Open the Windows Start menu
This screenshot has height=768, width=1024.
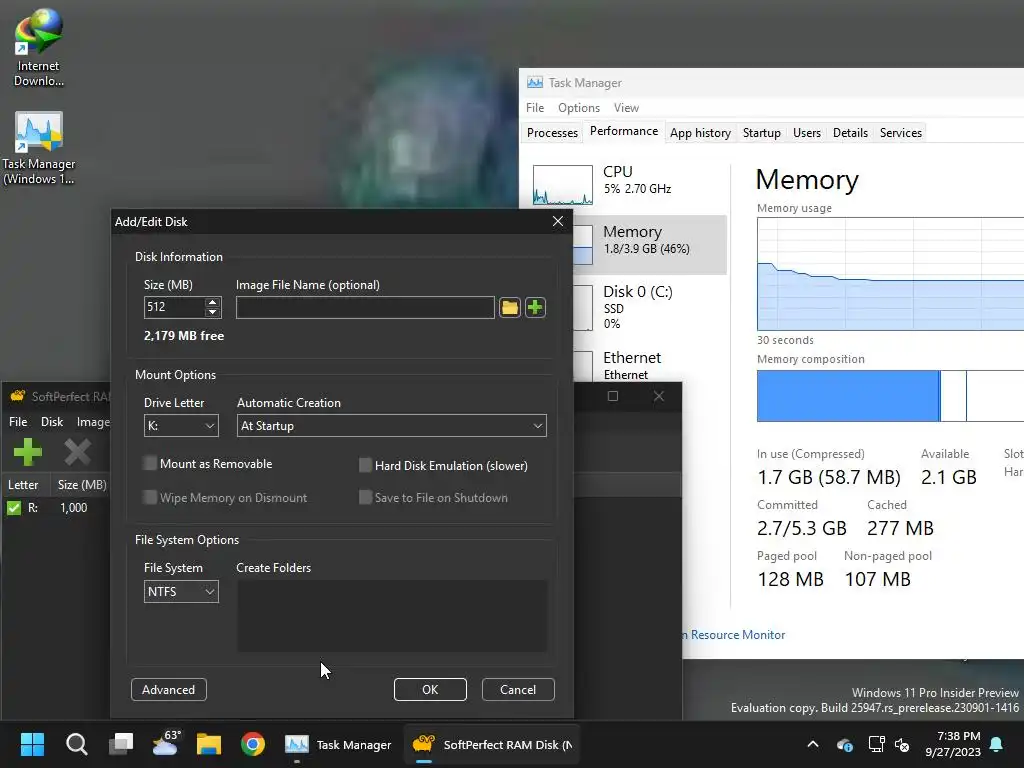click(x=32, y=744)
